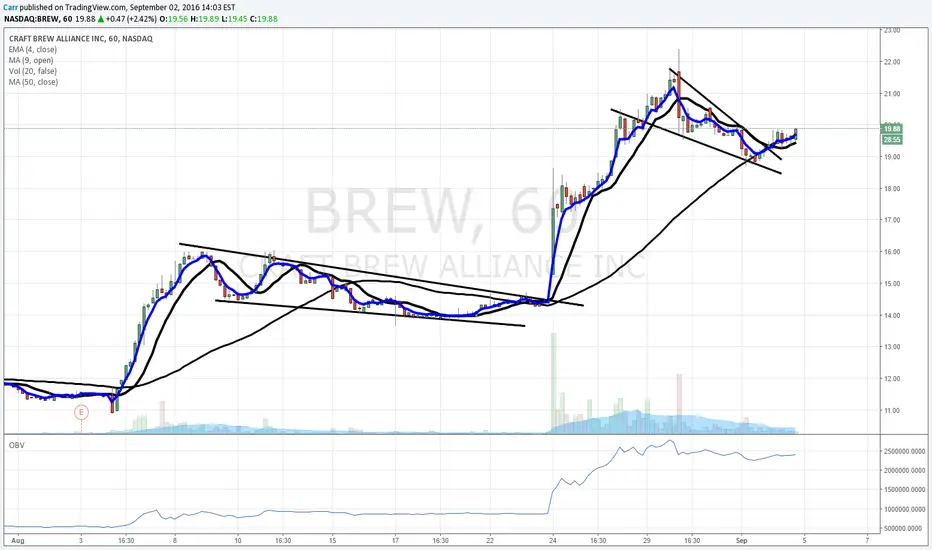Click the 29 date label on time axis
The height and width of the screenshot is (550, 932).
click(x=647, y=541)
